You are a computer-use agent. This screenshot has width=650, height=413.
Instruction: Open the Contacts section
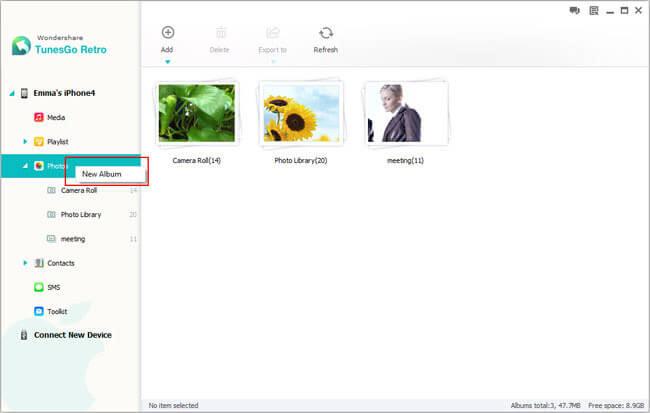click(61, 263)
